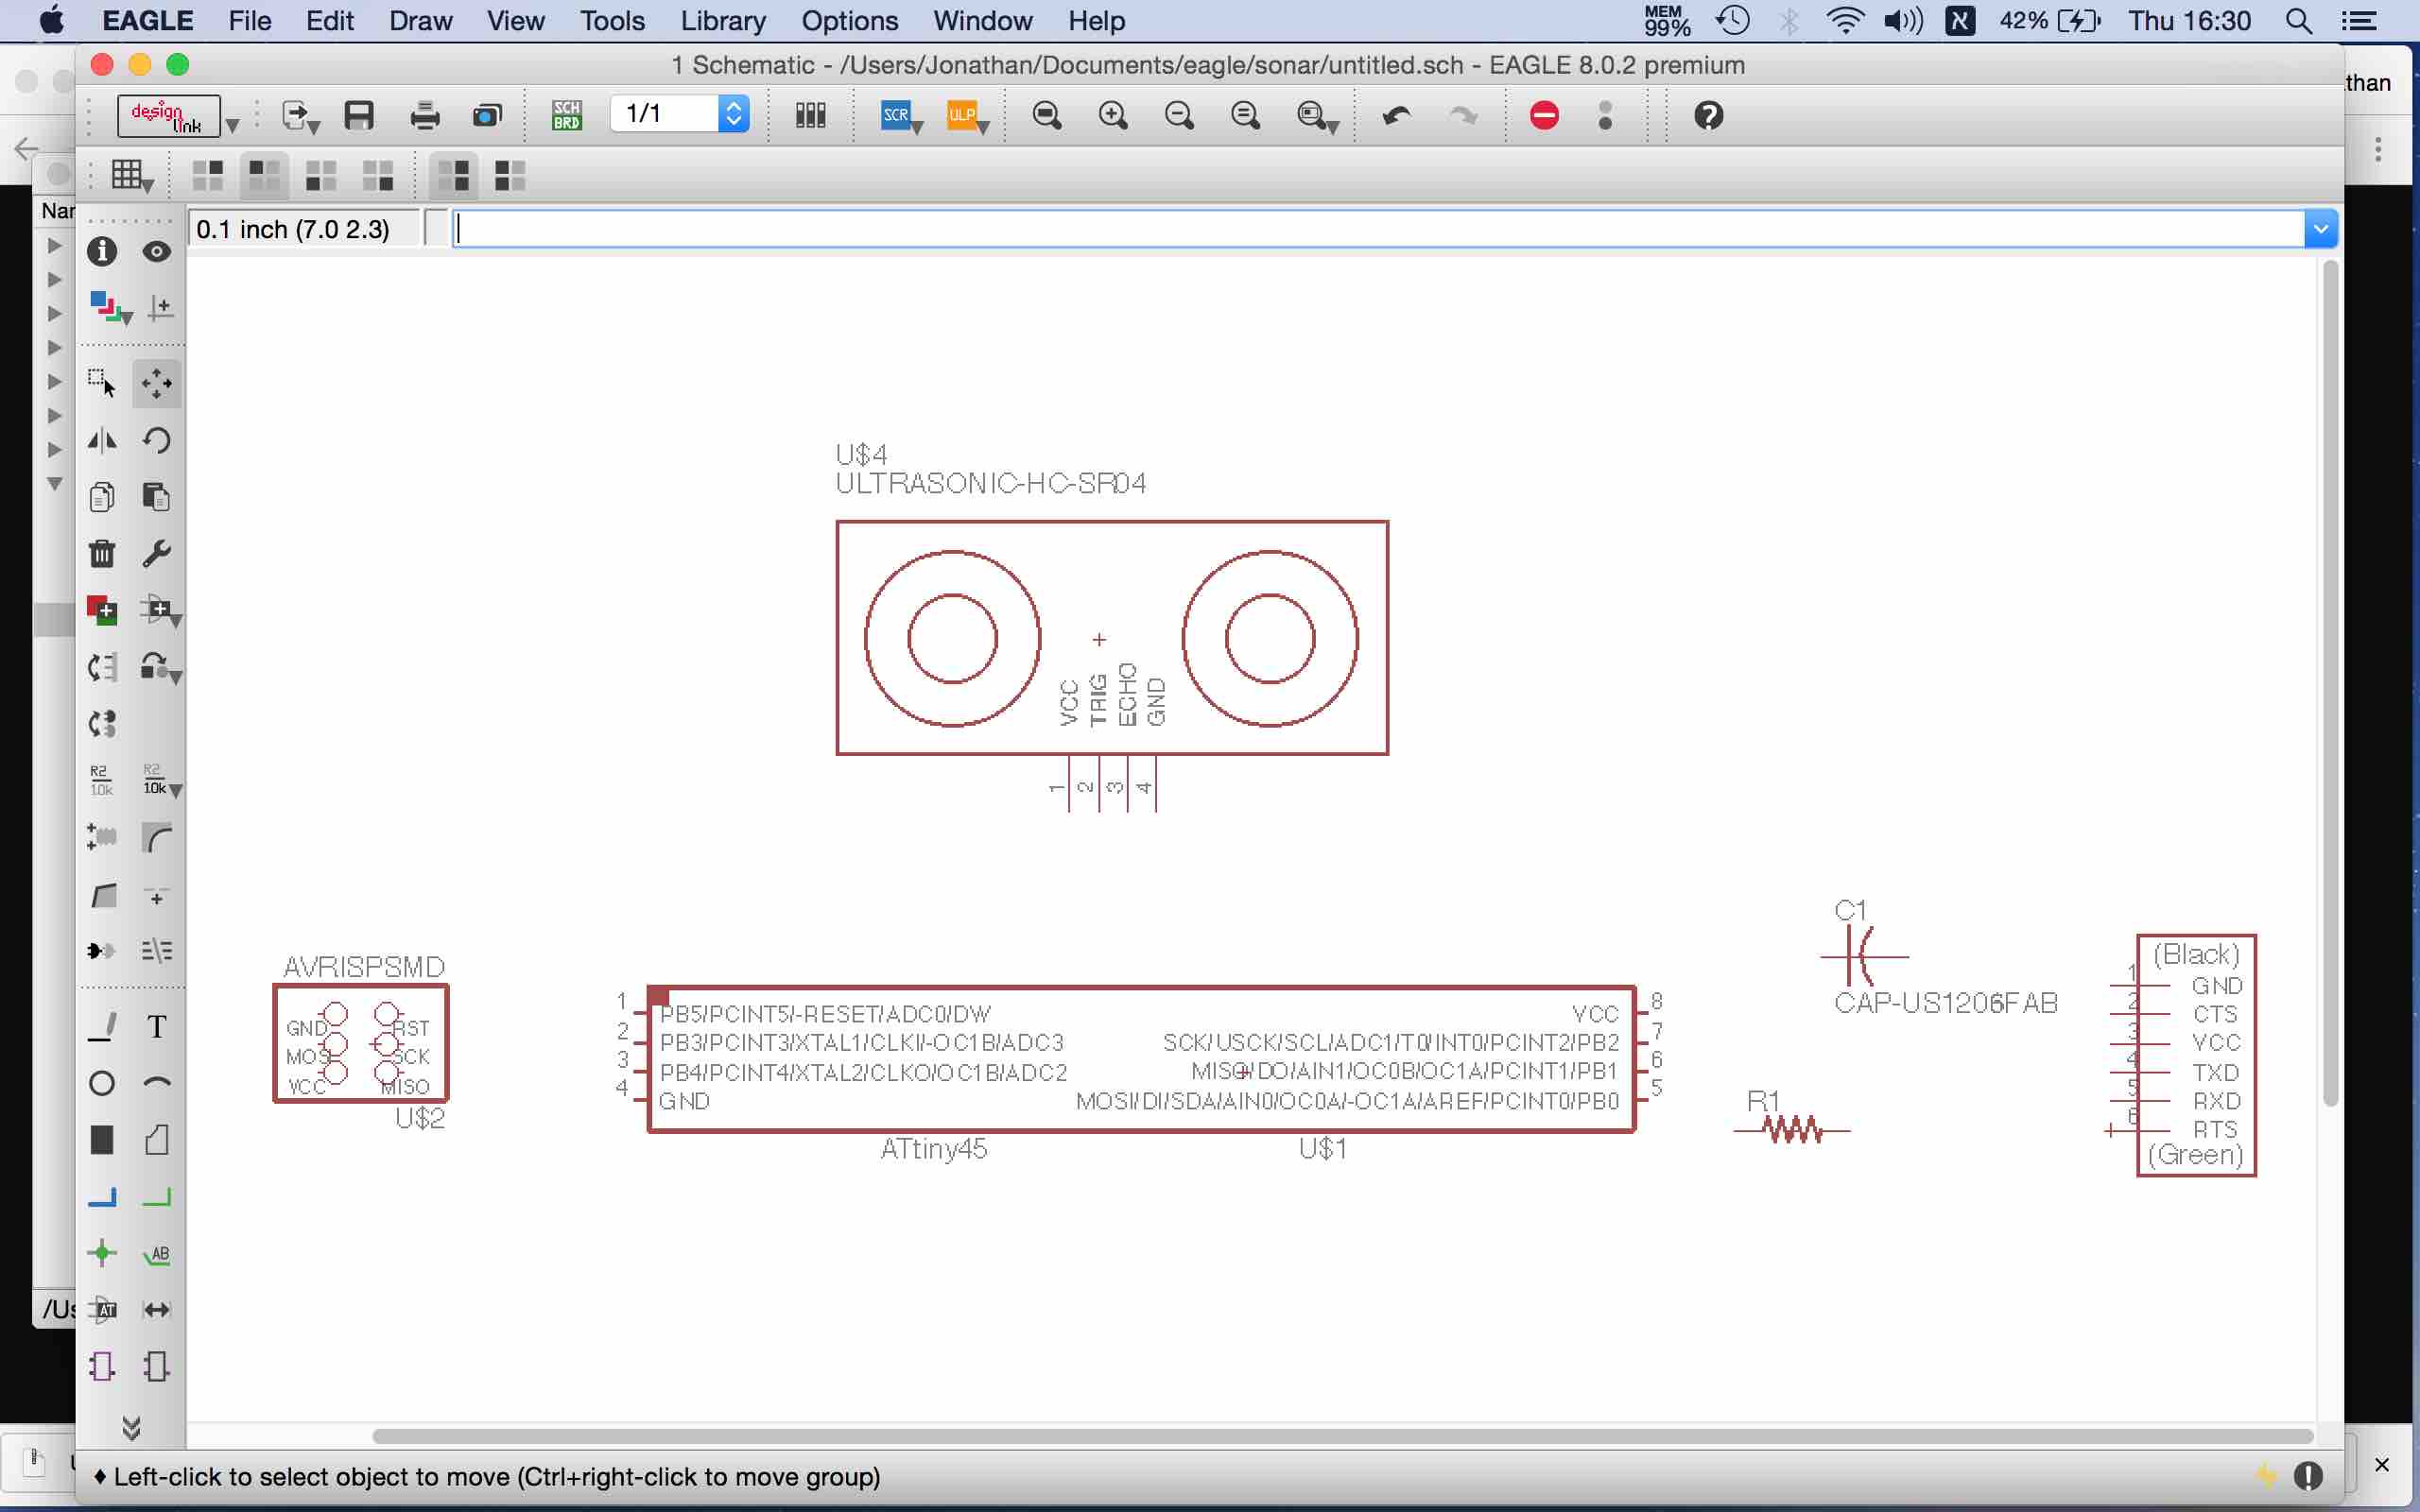2420x1512 pixels.
Task: Select the Mirror tool
Action: pyautogui.click(x=102, y=440)
